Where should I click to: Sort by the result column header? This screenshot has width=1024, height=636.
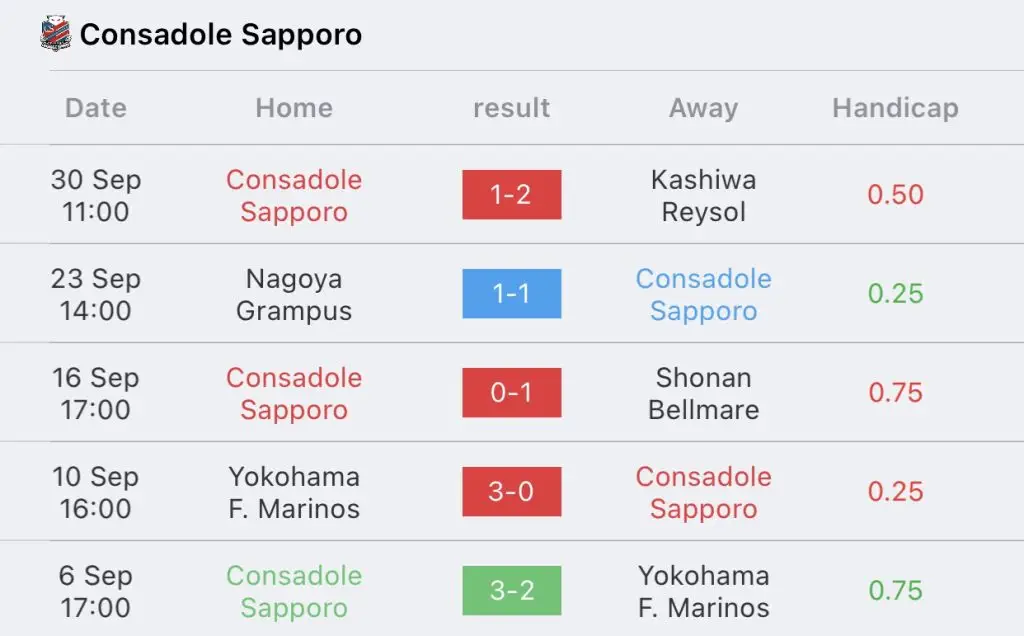511,108
